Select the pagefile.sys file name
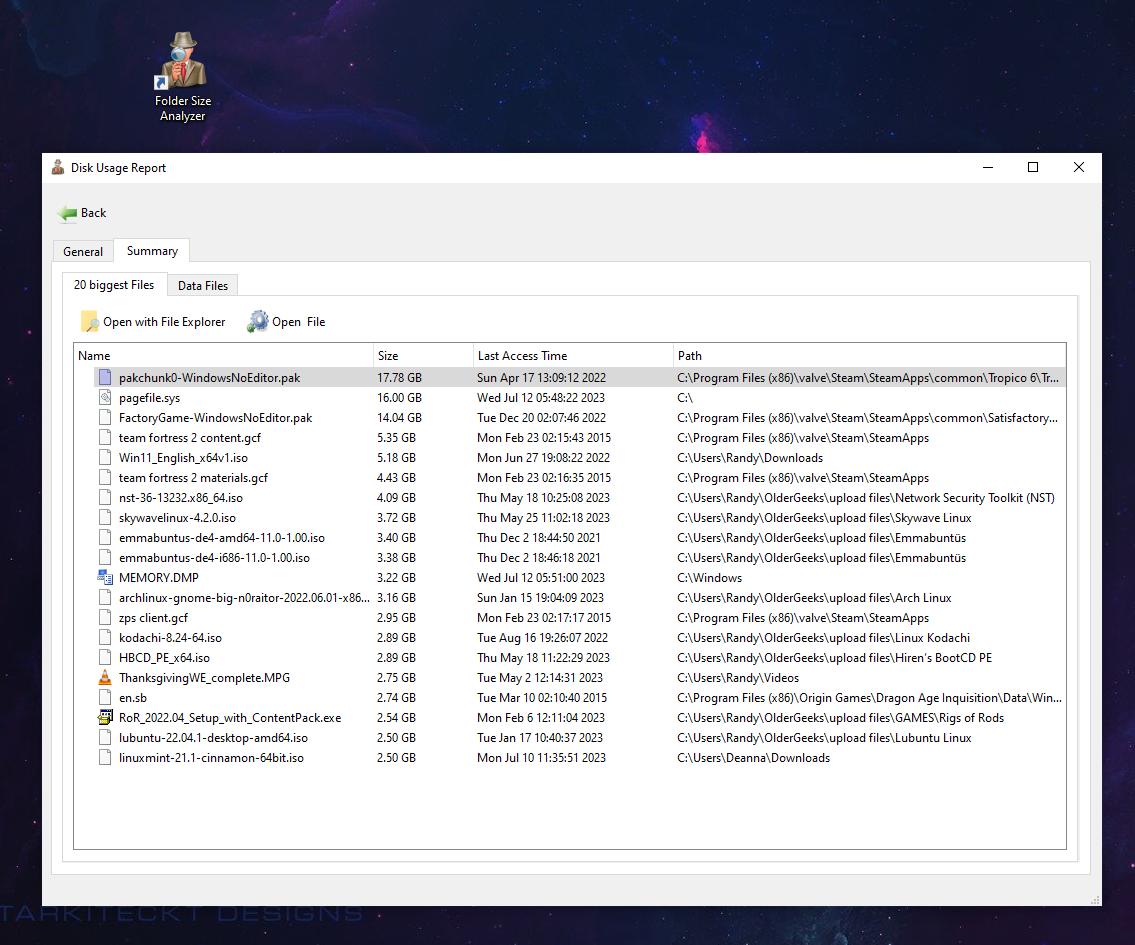The height and width of the screenshot is (945, 1135). (149, 397)
